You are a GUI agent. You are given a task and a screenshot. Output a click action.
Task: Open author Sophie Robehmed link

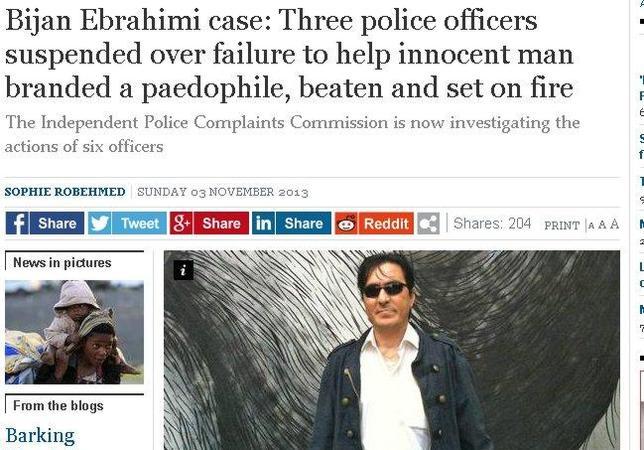click(x=65, y=192)
